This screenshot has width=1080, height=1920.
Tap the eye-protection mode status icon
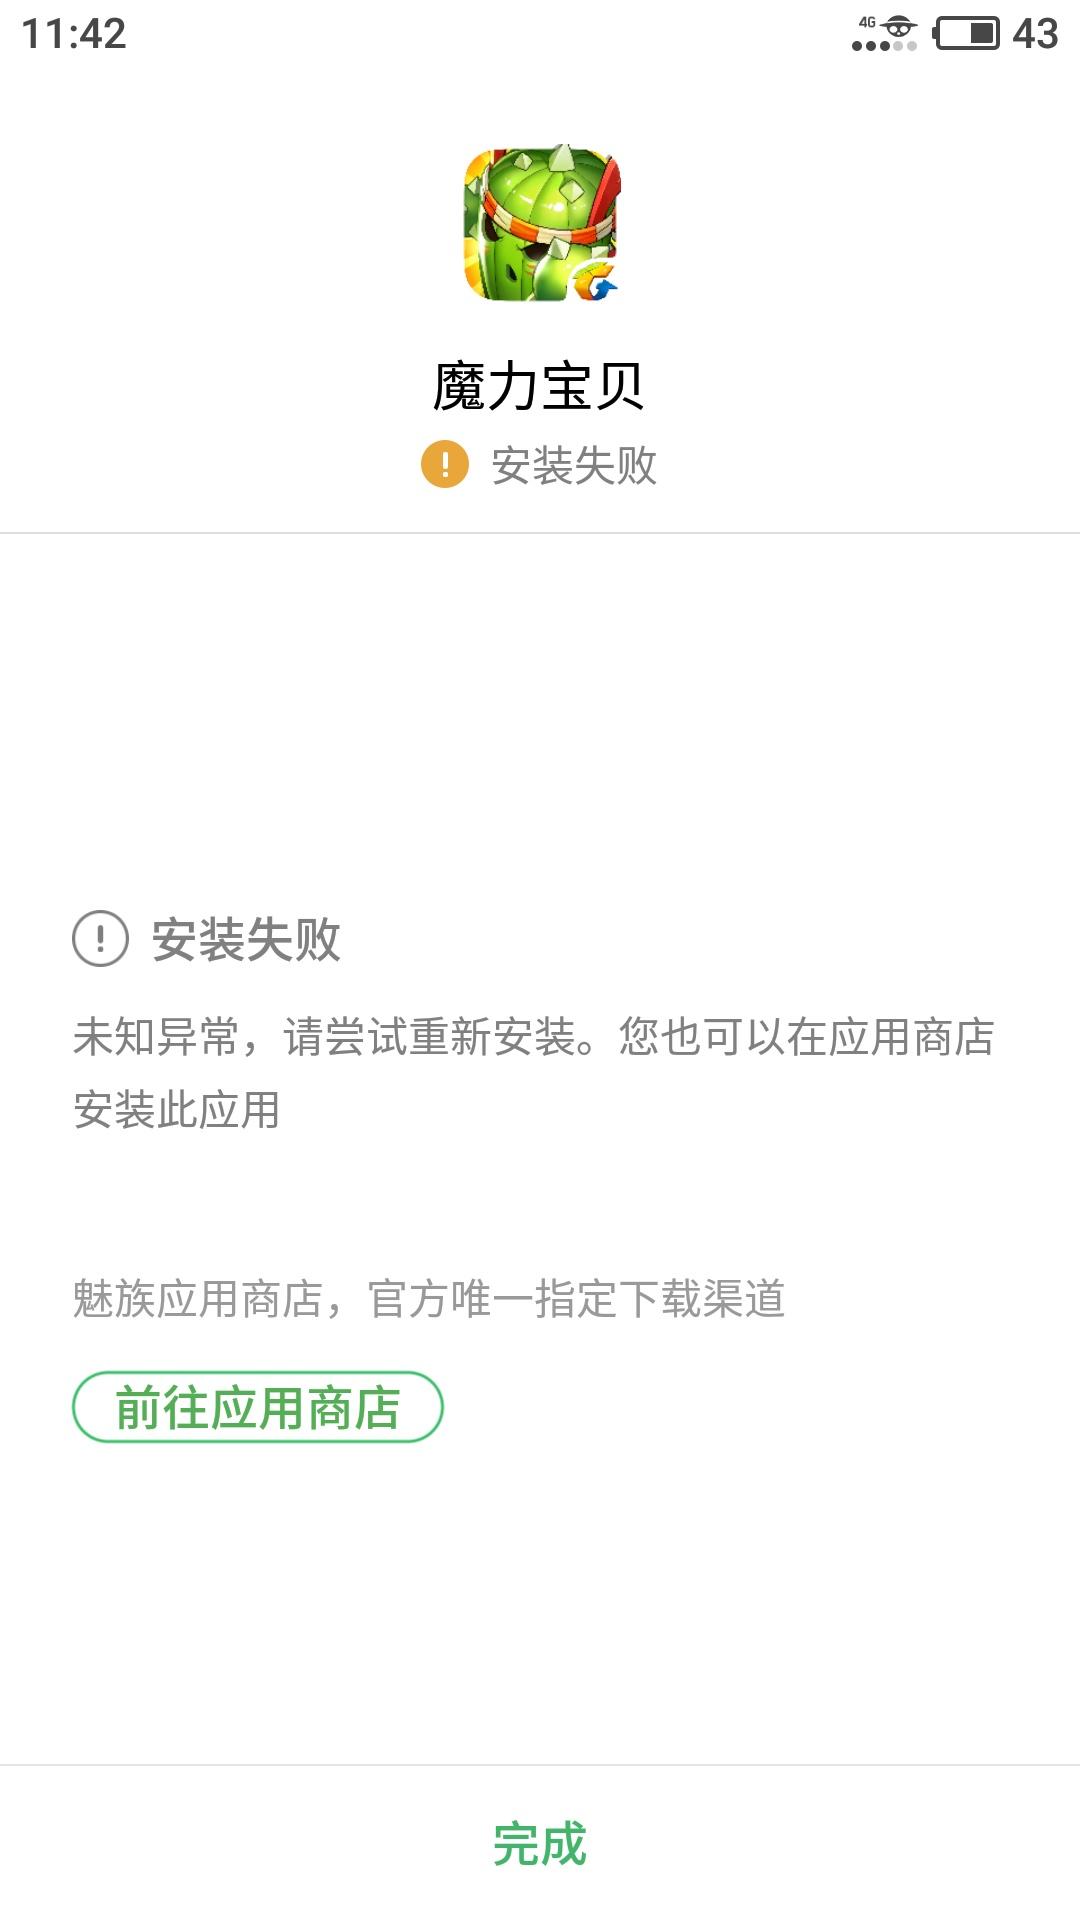[899, 26]
